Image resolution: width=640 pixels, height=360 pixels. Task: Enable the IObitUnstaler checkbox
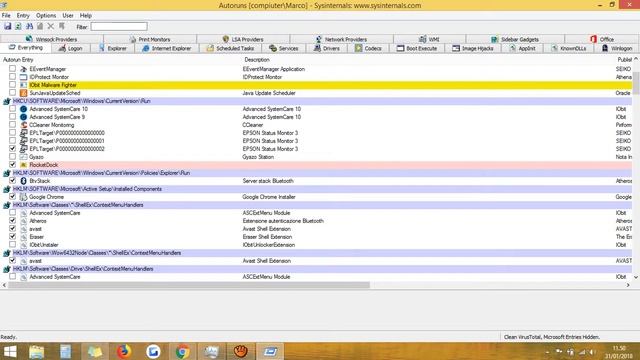[13, 244]
